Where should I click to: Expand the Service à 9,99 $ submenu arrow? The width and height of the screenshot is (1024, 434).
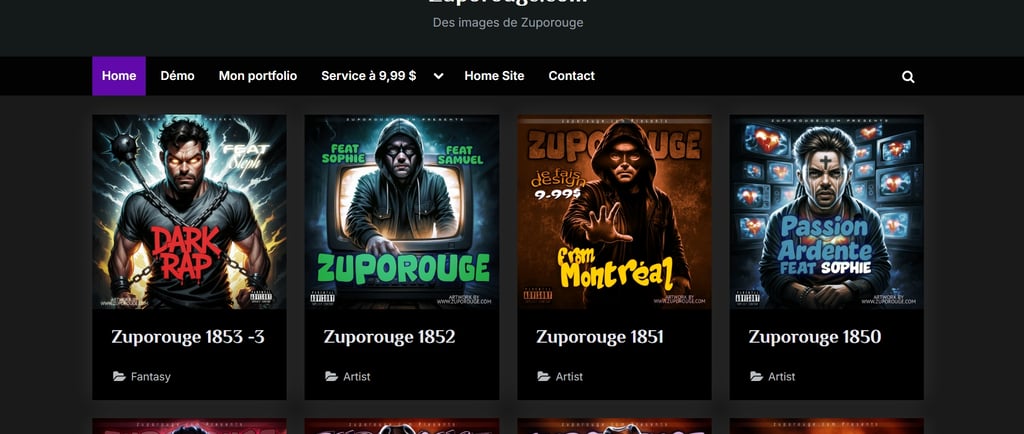438,76
